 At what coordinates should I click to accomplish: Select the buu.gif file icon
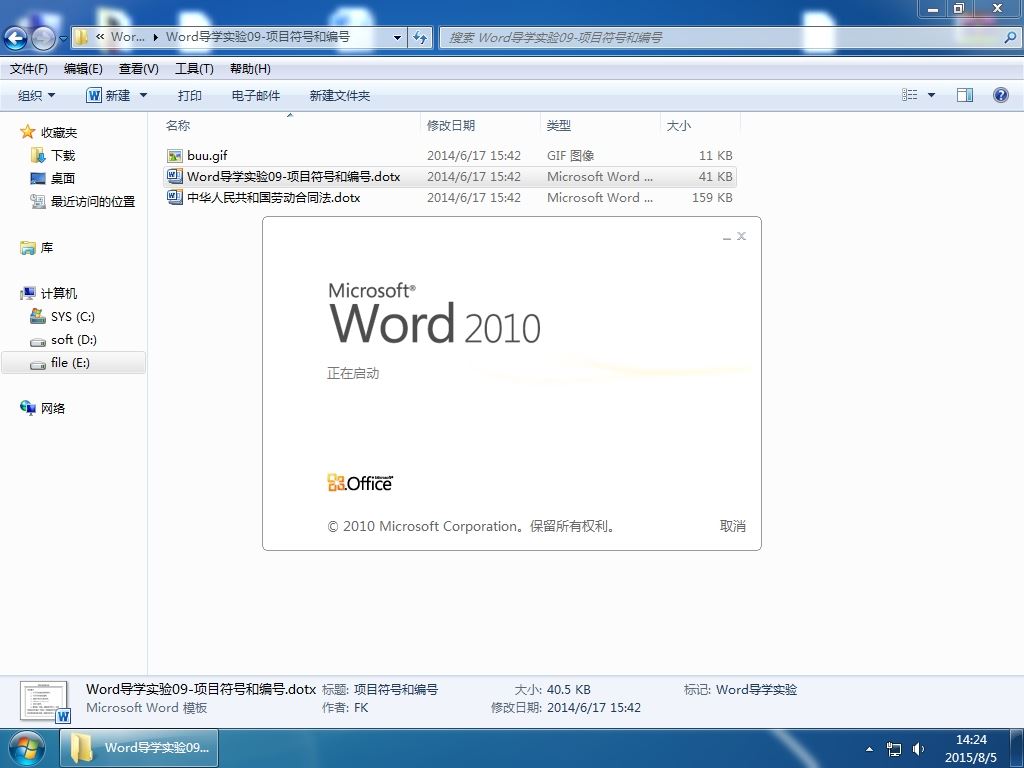click(x=174, y=155)
